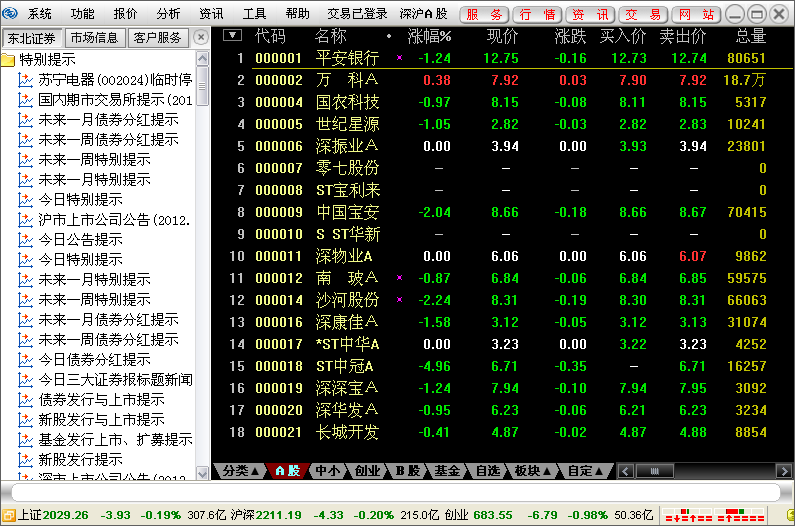Image resolution: width=795 pixels, height=526 pixels.
Task: Click chart icon beside 苏宁电器 notice
Action: click(x=27, y=80)
